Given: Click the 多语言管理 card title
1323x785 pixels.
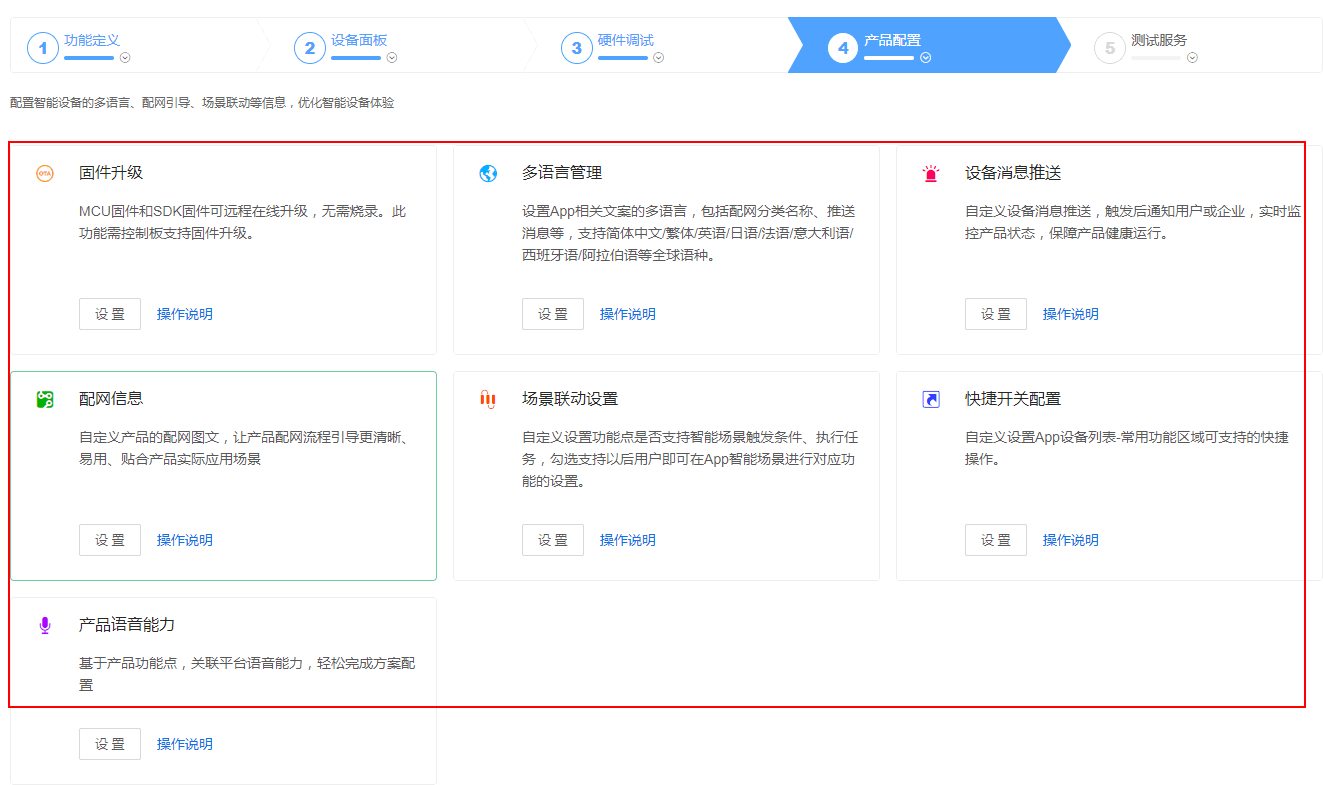Looking at the screenshot, I should coord(562,173).
